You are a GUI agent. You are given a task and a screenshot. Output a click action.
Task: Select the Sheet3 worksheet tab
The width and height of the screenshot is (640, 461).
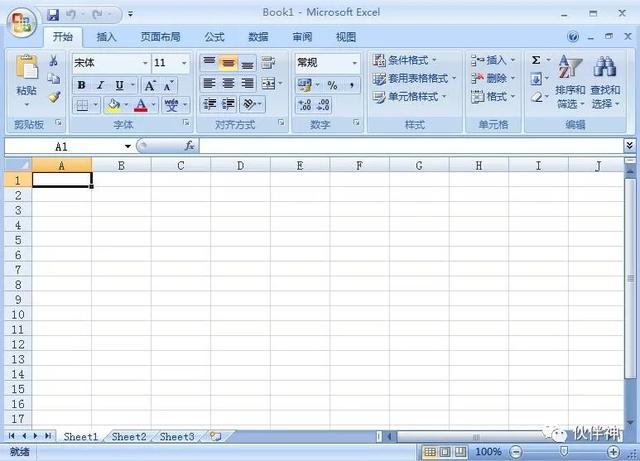click(177, 437)
